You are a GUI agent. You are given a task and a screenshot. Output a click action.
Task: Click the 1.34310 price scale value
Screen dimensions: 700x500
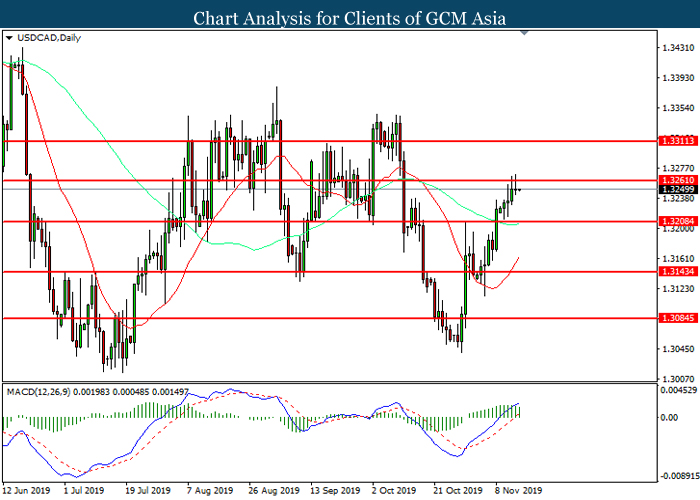pos(679,48)
